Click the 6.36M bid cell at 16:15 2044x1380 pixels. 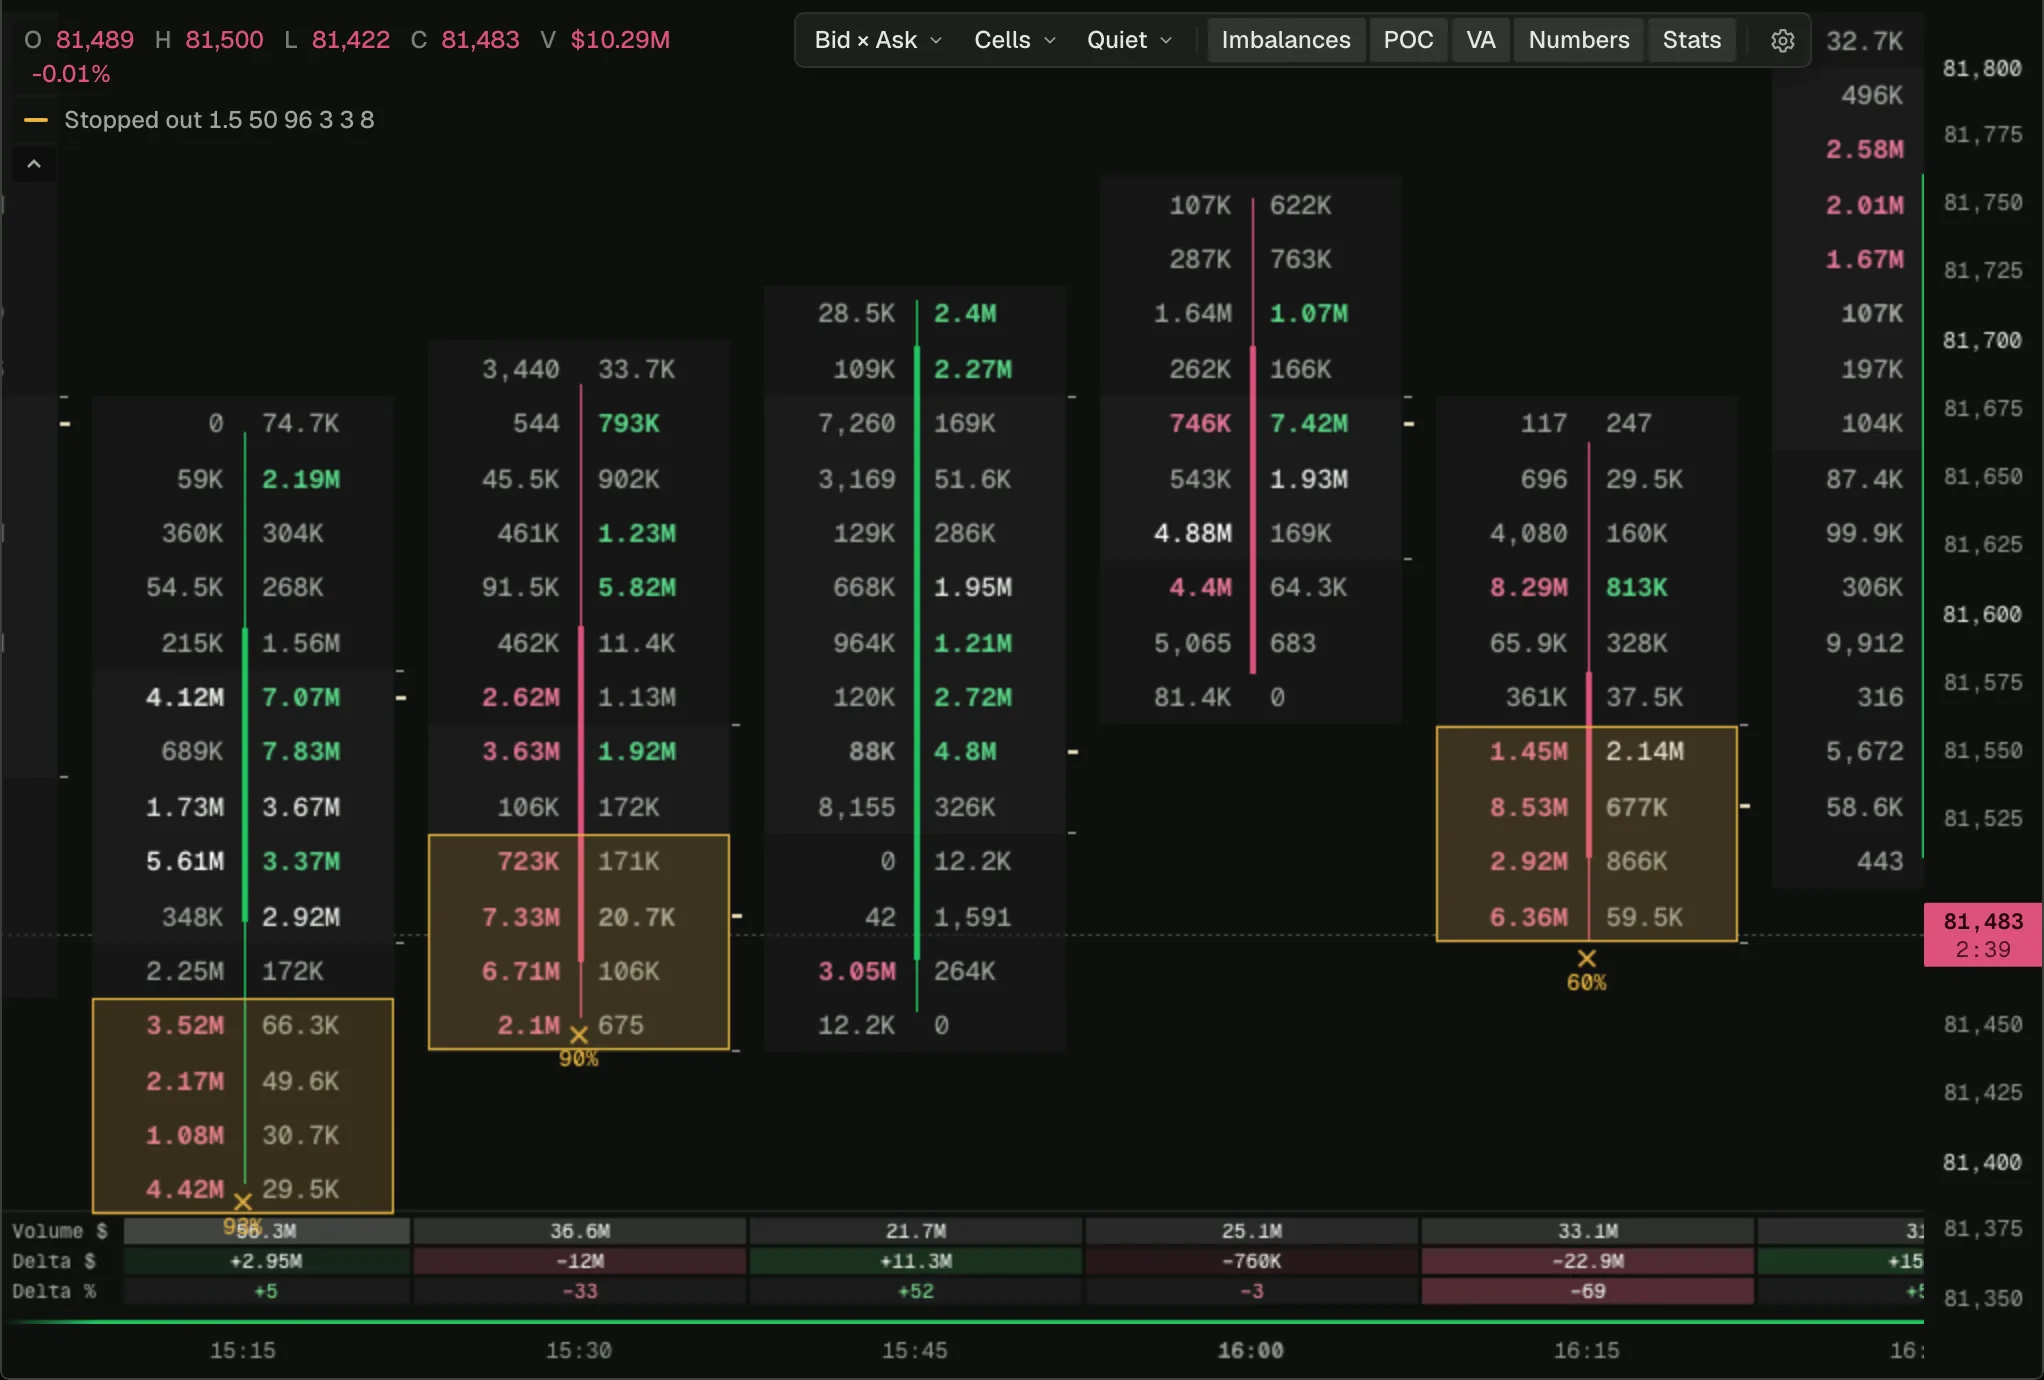click(1528, 918)
